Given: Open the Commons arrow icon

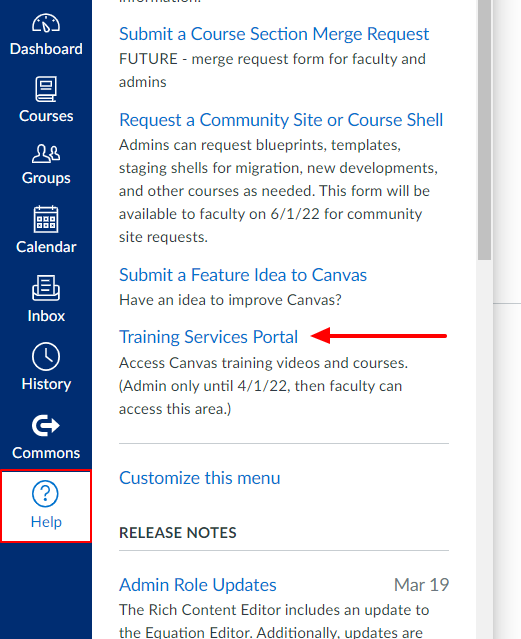Looking at the screenshot, I should tap(46, 425).
